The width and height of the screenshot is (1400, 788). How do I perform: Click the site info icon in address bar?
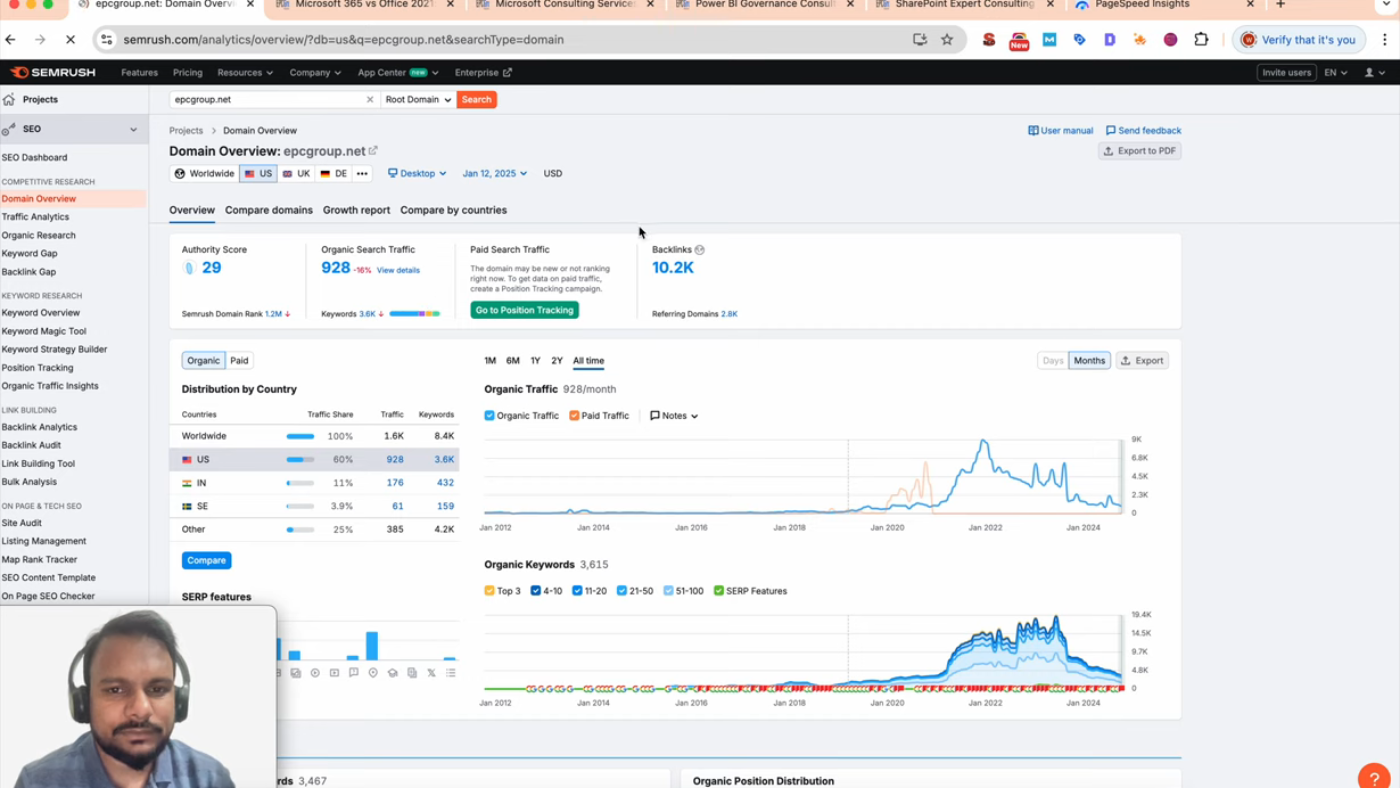pyautogui.click(x=107, y=40)
